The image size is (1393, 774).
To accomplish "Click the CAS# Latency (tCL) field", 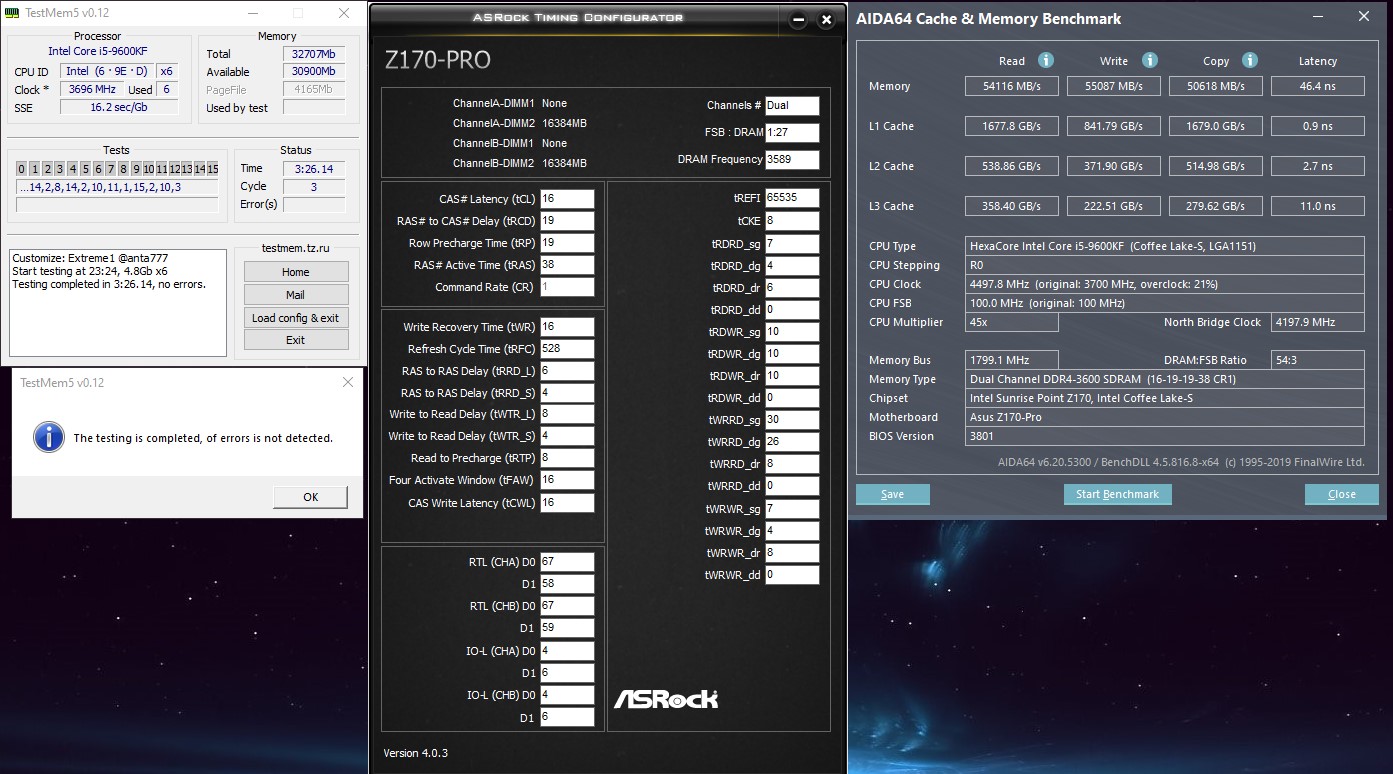I will pos(567,199).
